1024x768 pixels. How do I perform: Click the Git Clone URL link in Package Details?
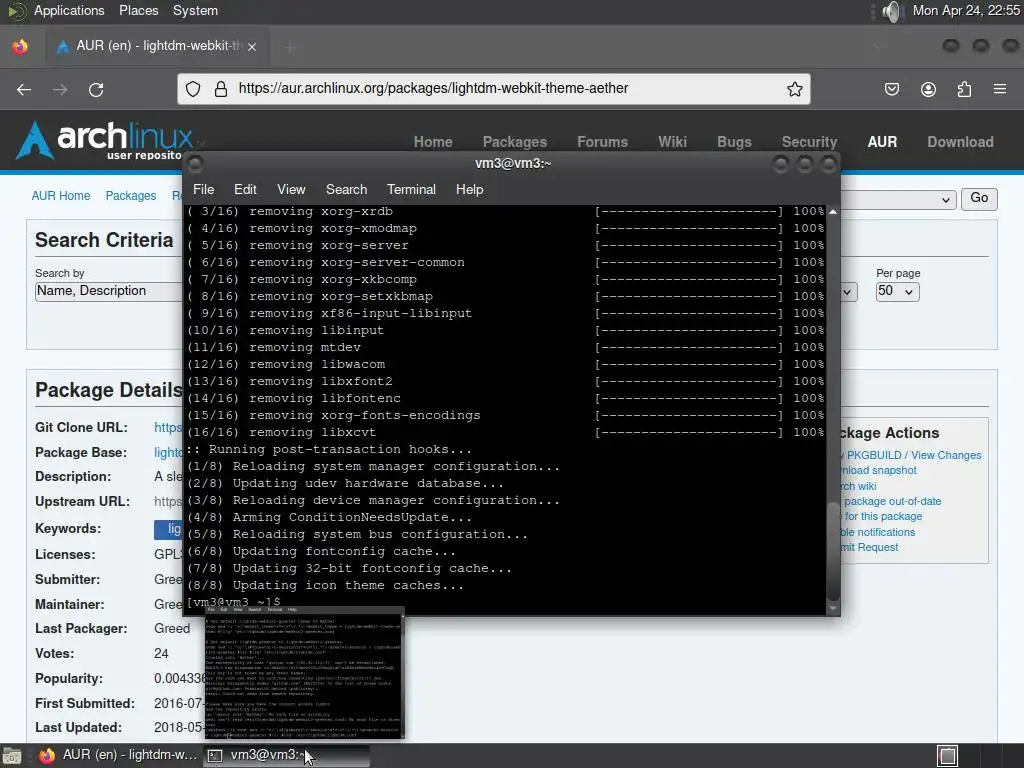(x=168, y=428)
